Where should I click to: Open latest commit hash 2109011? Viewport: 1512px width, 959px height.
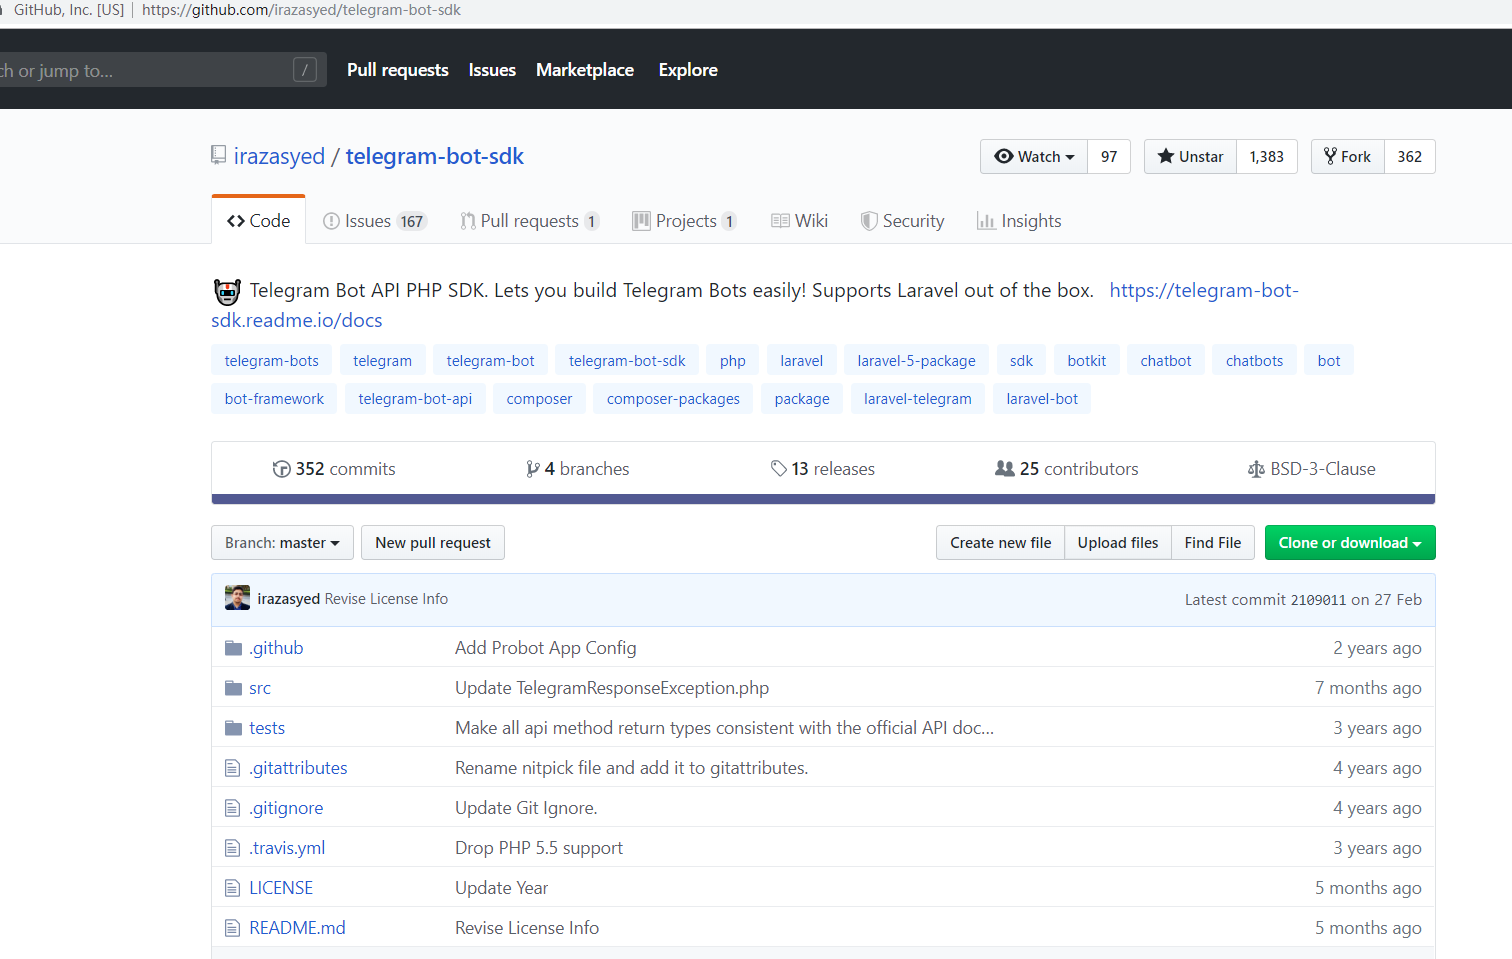click(x=1318, y=600)
